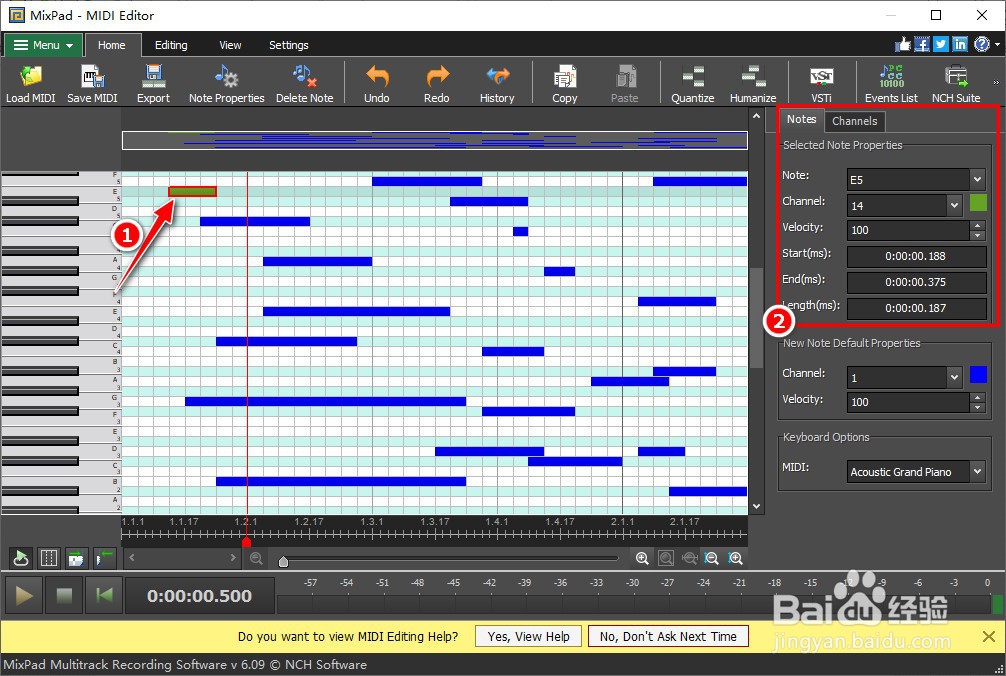Click the horizontal zoom slider handle
This screenshot has width=1006, height=676.
pos(283,562)
